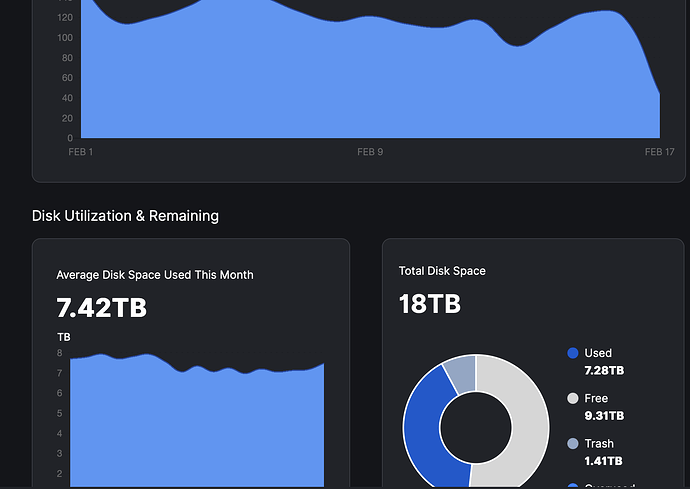Select the Free legend label

[596, 398]
